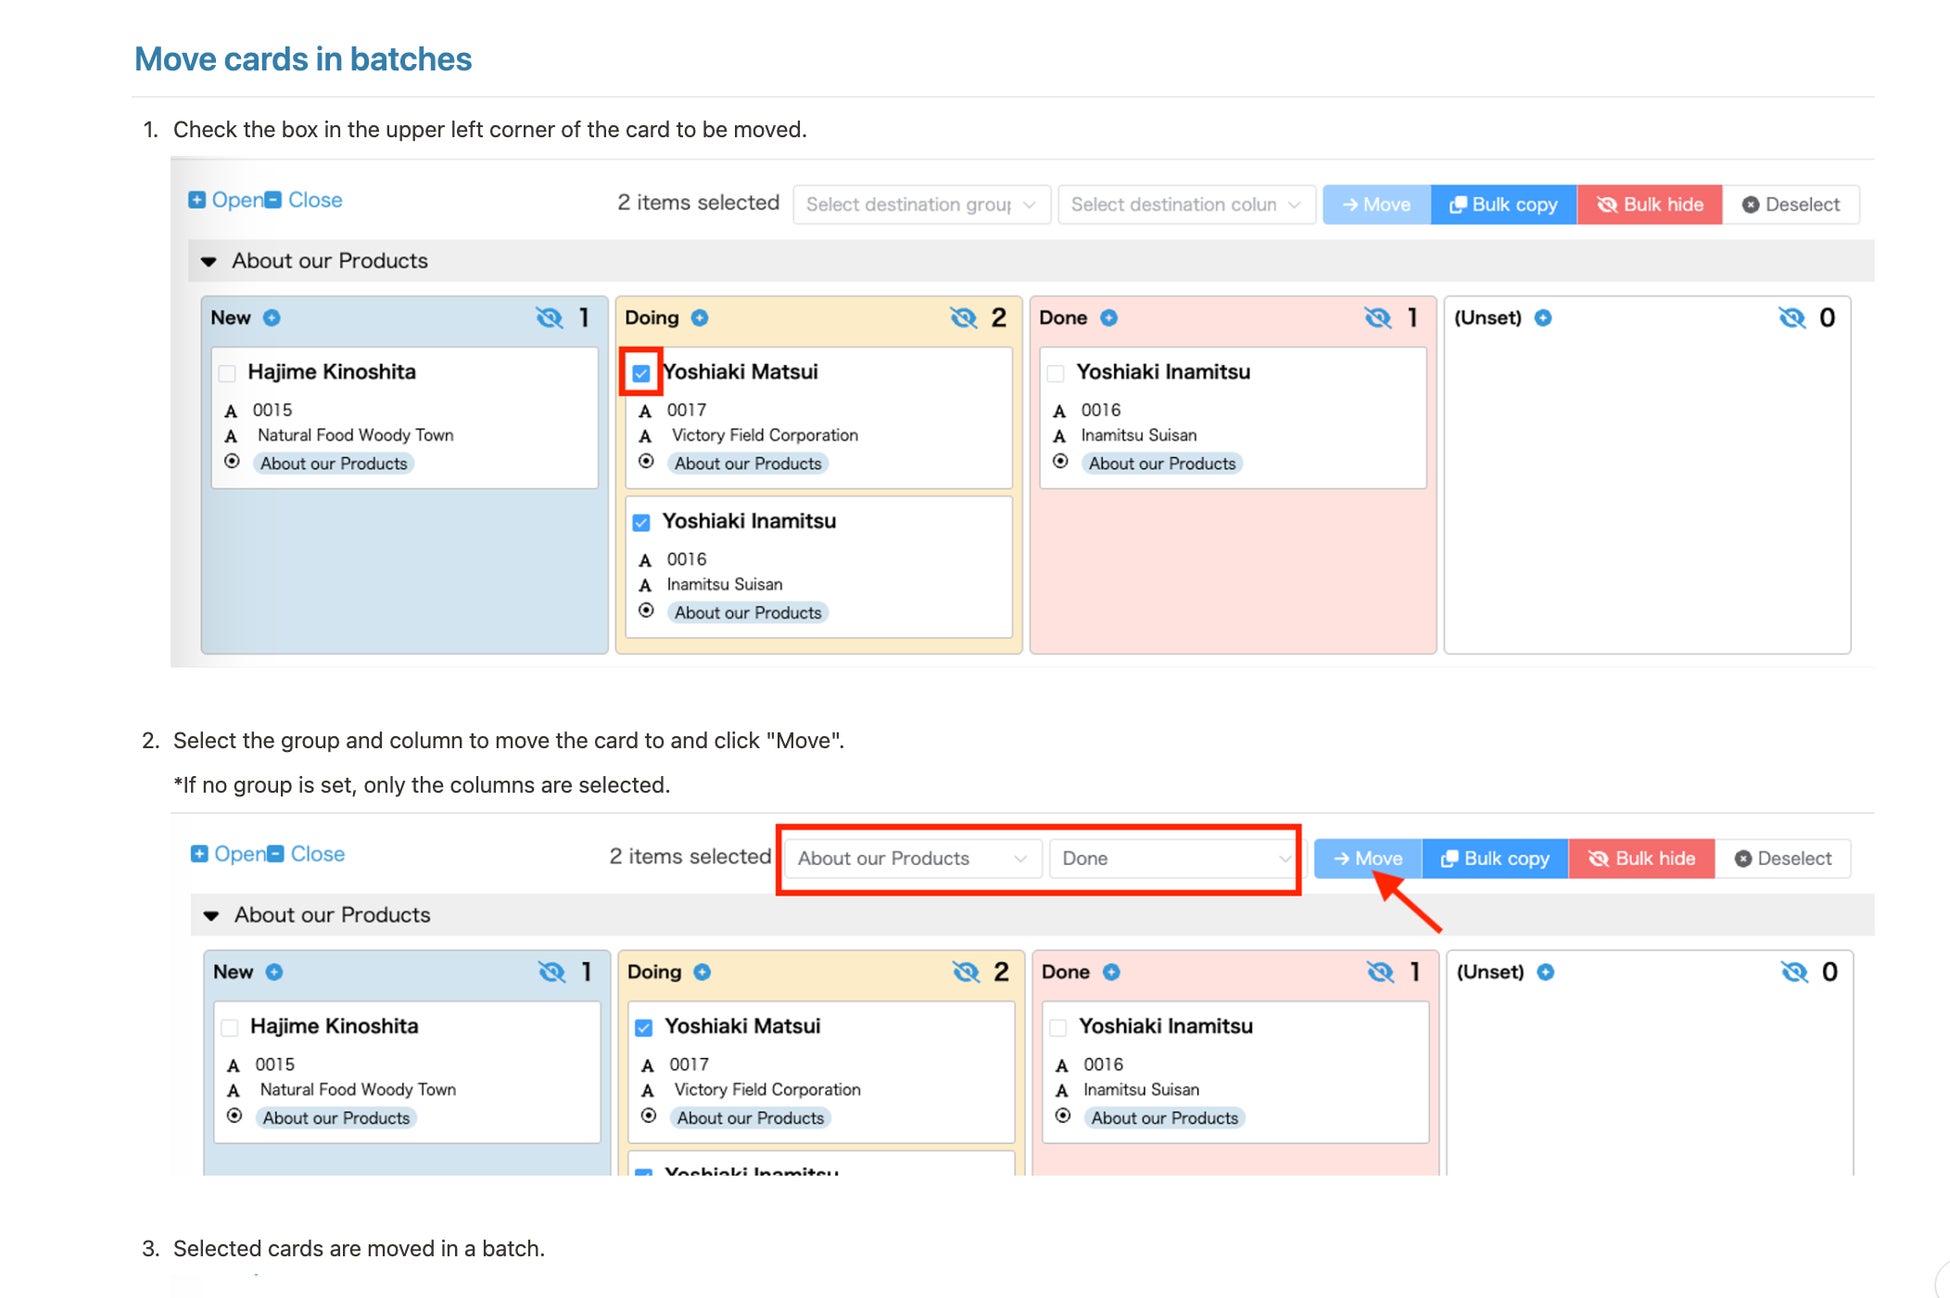
Task: Uncheck the red-outlined Yoshiaki Matsui checkbox
Action: point(642,373)
